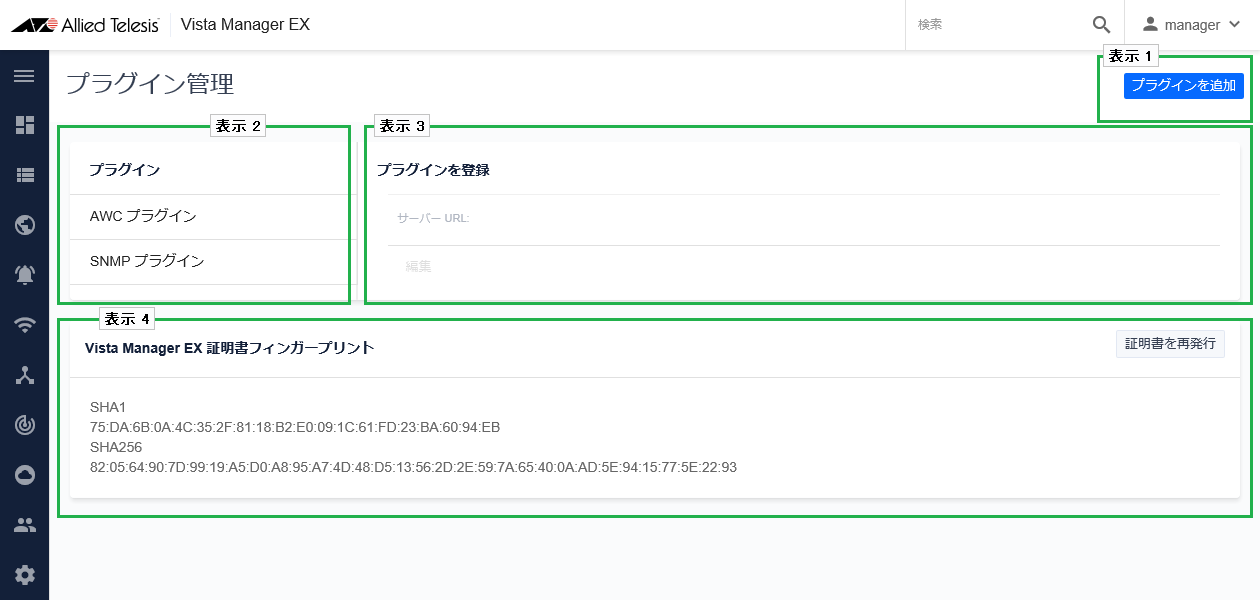Viewport: 1260px width, 600px height.
Task: Open the list view sidebar icon
Action: click(25, 175)
